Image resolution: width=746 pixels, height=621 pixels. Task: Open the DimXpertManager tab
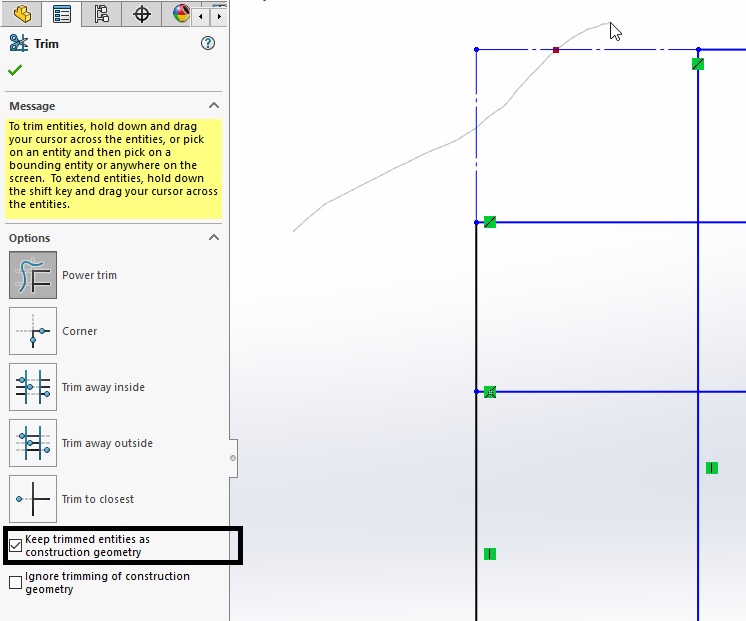142,13
